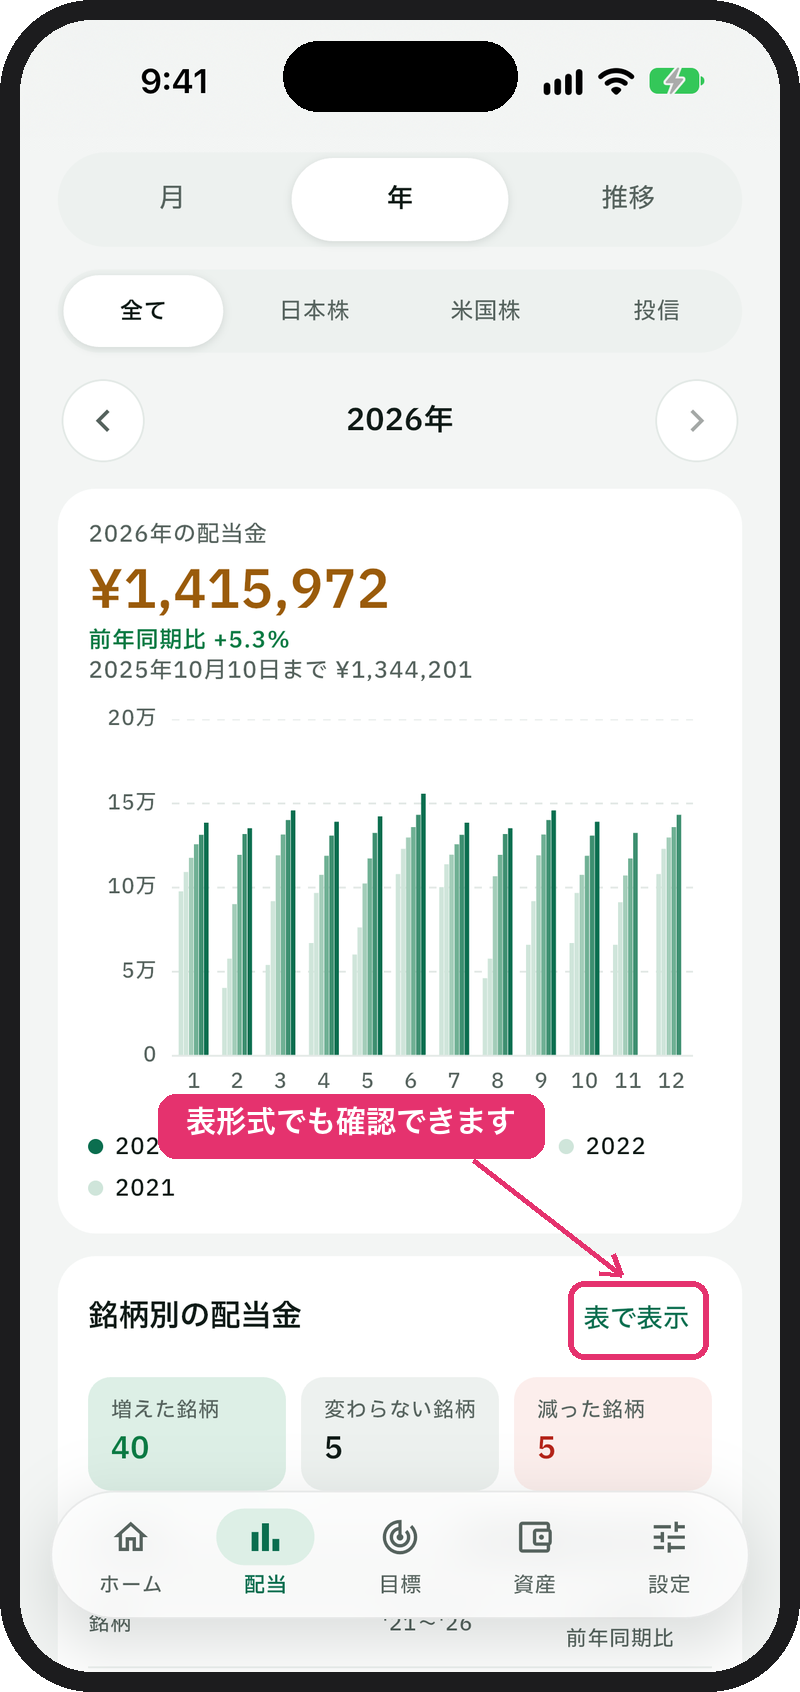Tap the ¥1,415,972 dividend total
Image resolution: width=800 pixels, height=1692 pixels.
pyautogui.click(x=239, y=589)
